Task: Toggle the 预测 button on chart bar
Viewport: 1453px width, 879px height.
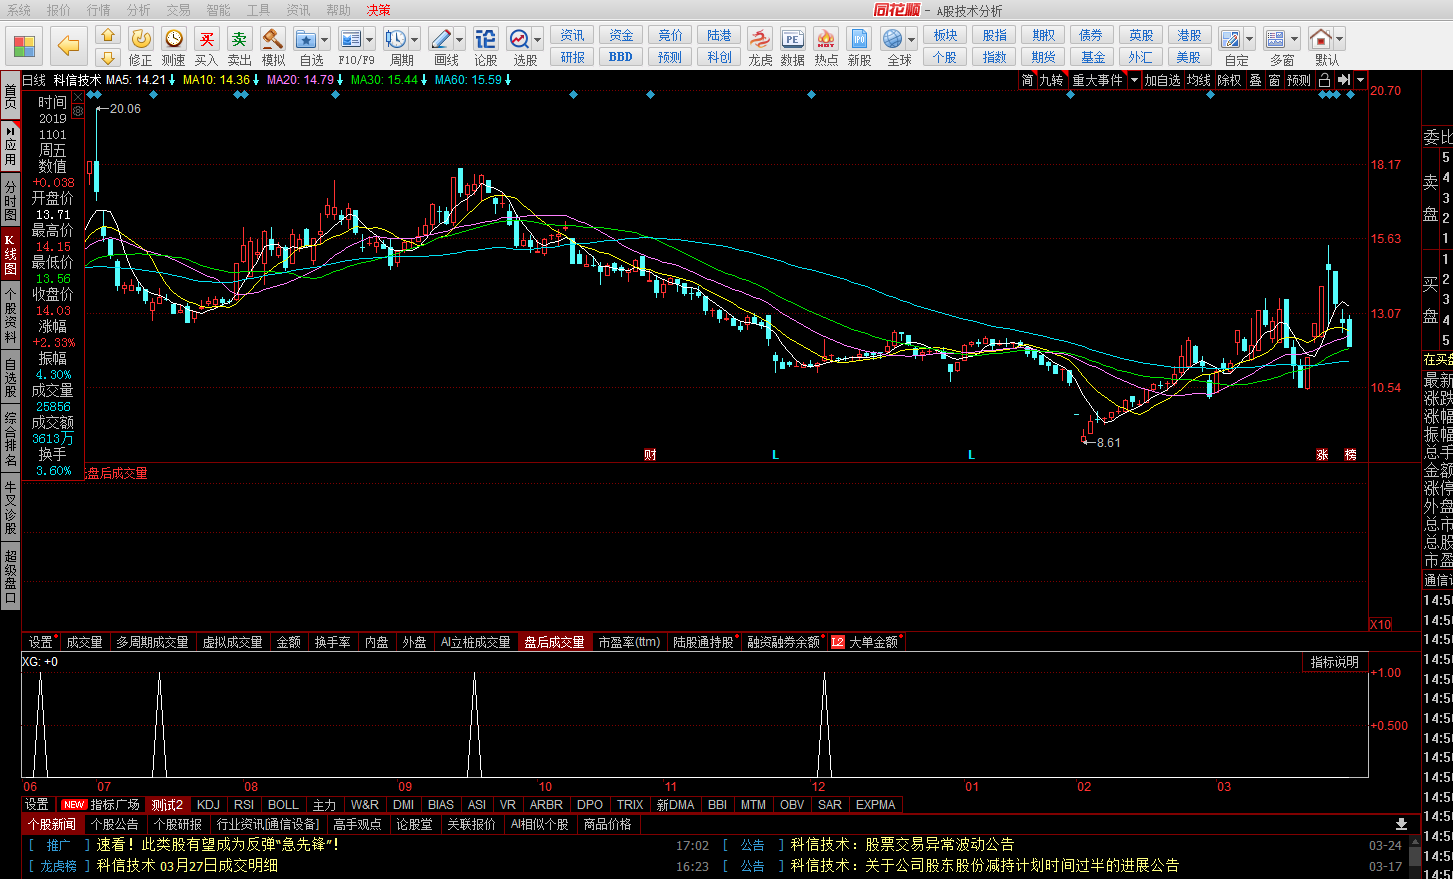Action: pyautogui.click(x=1299, y=80)
